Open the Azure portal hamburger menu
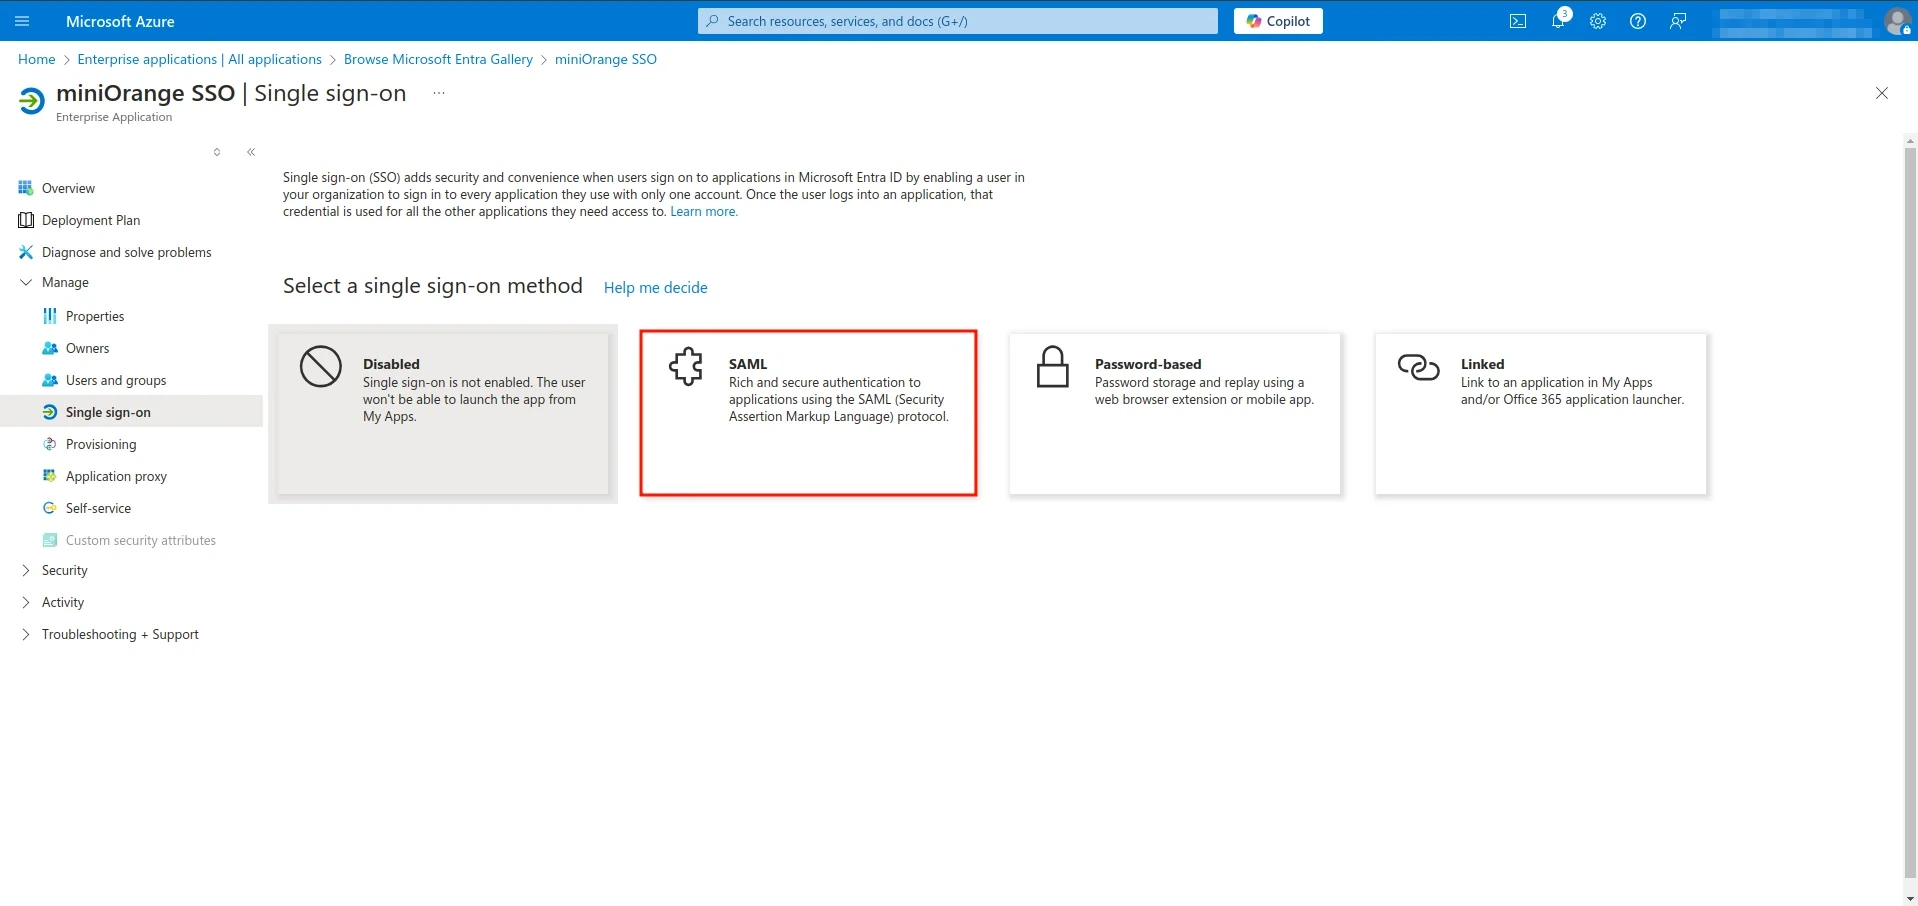Screen dimensions: 1918x906 pos(22,21)
